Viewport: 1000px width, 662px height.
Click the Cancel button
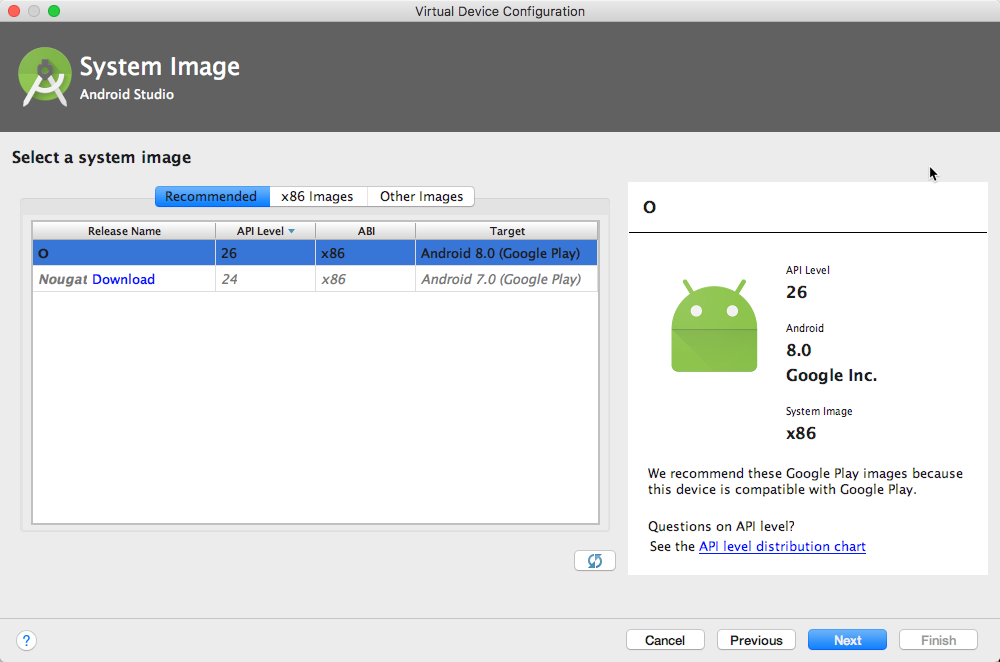coord(665,640)
